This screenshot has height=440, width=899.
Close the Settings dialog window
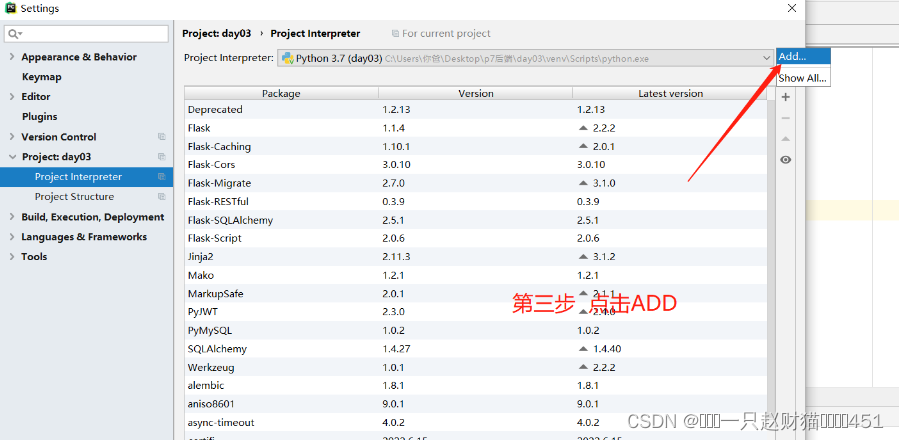pyautogui.click(x=792, y=8)
